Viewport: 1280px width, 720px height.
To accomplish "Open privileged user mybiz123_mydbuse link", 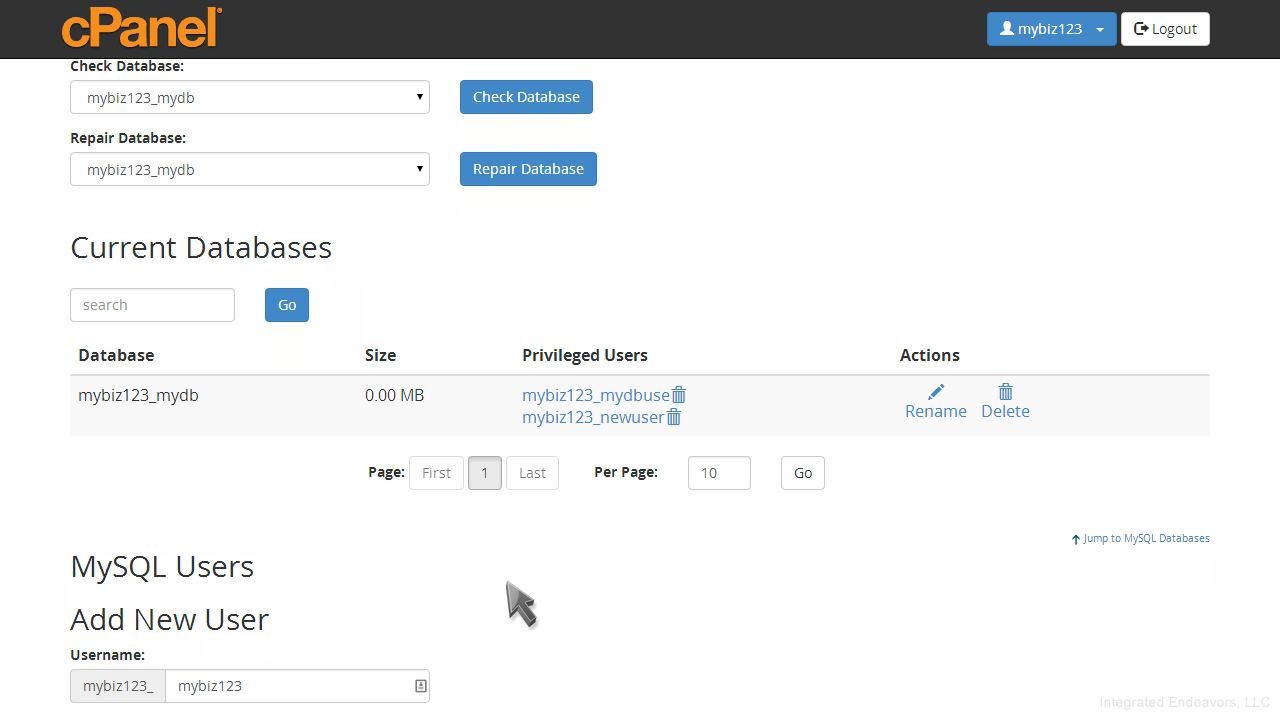I will click(x=595, y=395).
